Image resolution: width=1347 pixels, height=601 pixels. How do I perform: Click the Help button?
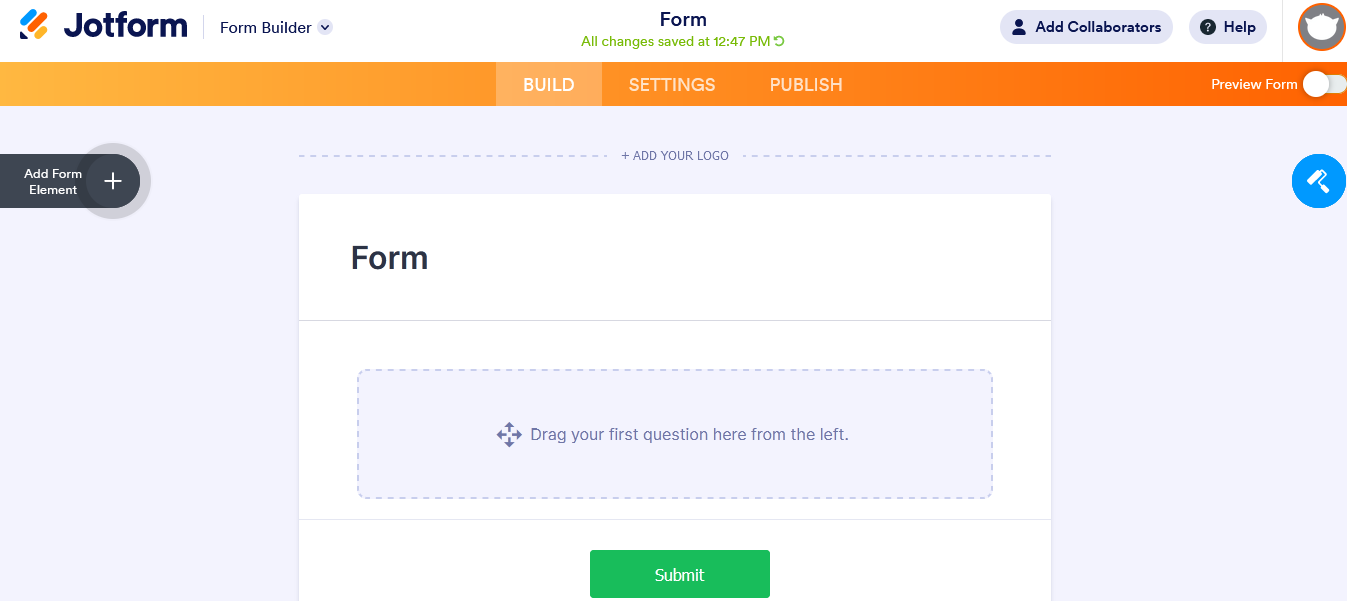(x=1227, y=27)
